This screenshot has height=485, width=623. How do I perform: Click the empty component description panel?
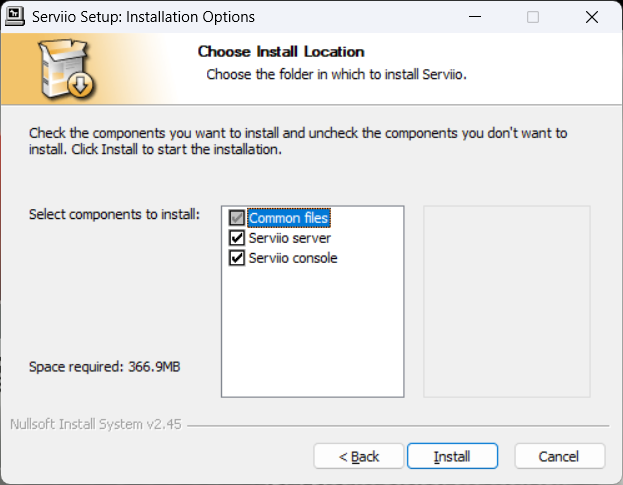507,301
